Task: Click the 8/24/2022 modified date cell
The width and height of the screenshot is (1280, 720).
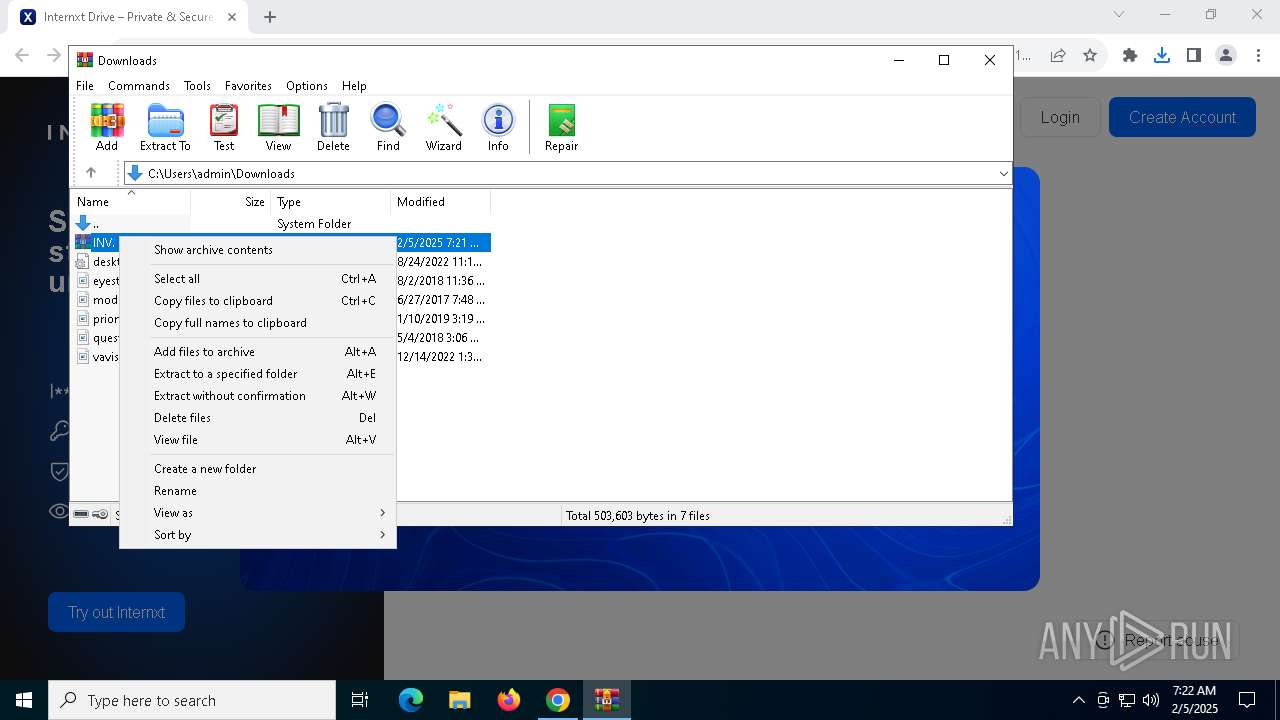Action: tap(439, 262)
